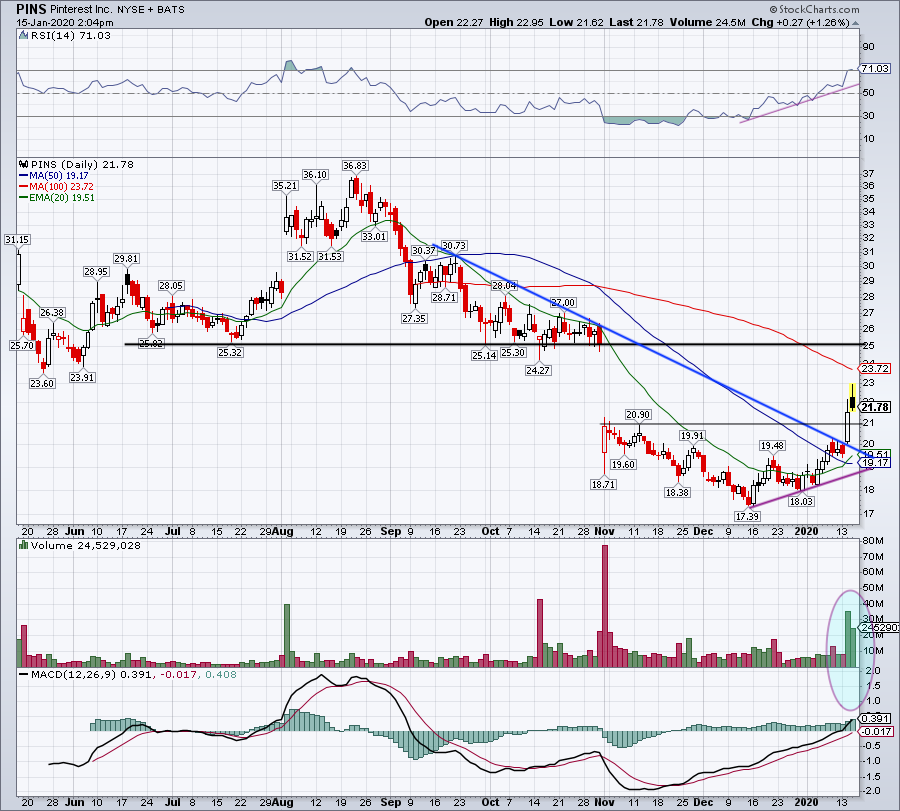Click the bold 21.78 last price axis tag
The width and height of the screenshot is (900, 811).
[x=875, y=407]
